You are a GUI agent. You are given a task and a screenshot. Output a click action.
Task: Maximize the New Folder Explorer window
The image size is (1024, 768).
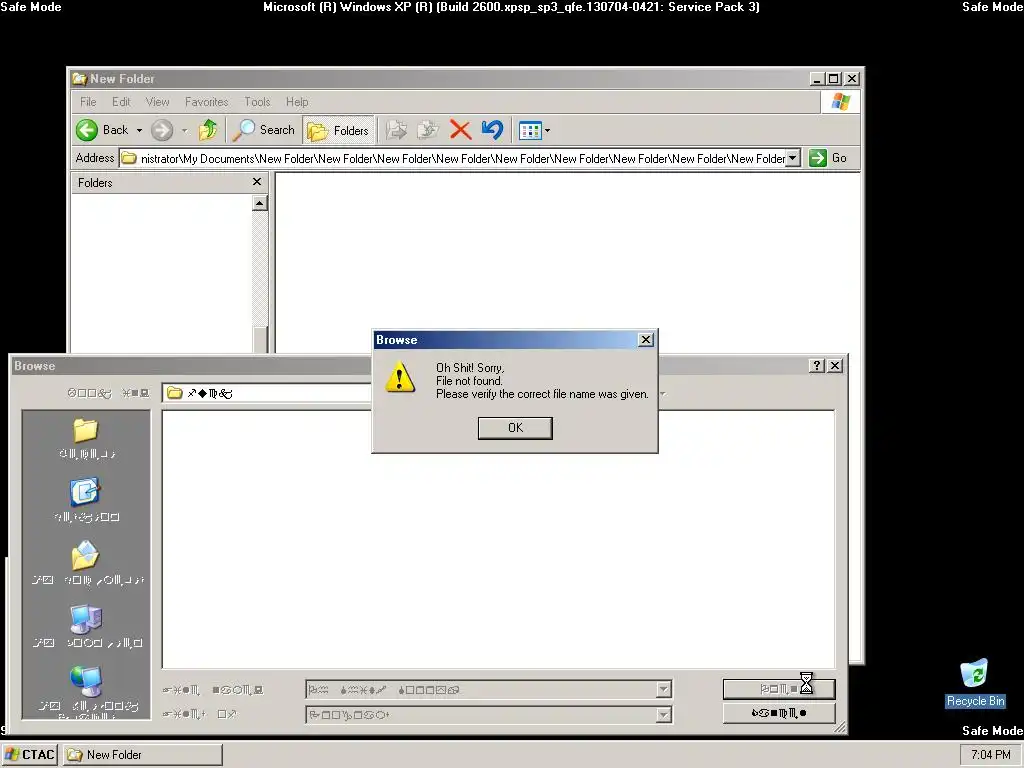coord(833,79)
